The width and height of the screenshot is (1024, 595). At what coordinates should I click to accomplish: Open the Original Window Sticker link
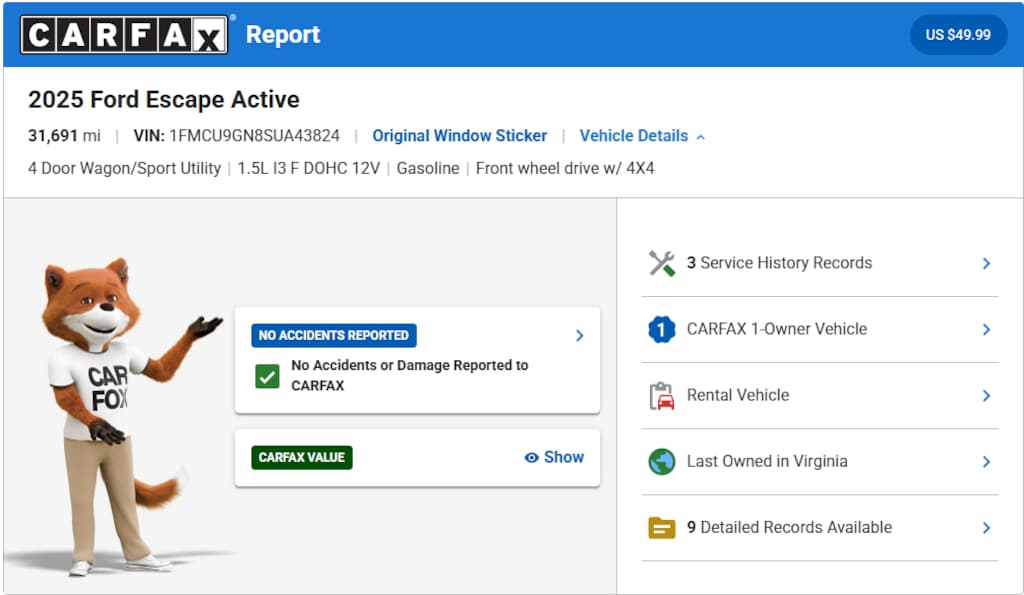point(460,136)
